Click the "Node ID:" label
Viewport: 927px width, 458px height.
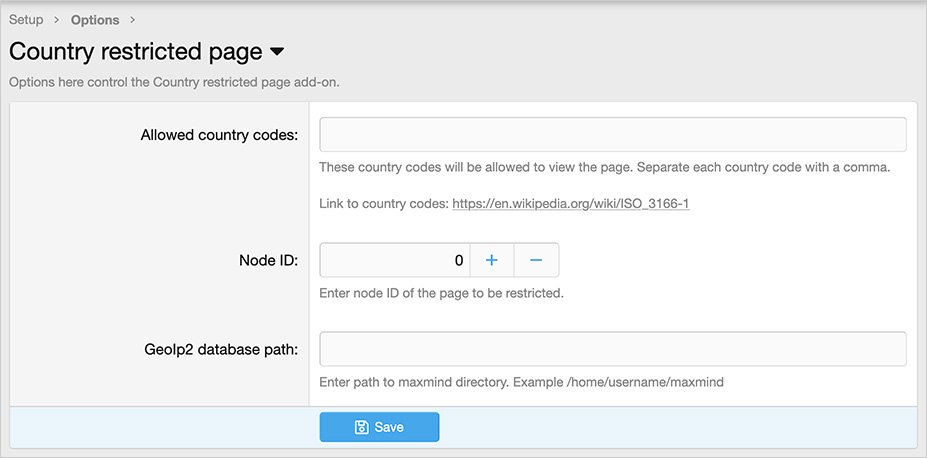click(x=262, y=261)
